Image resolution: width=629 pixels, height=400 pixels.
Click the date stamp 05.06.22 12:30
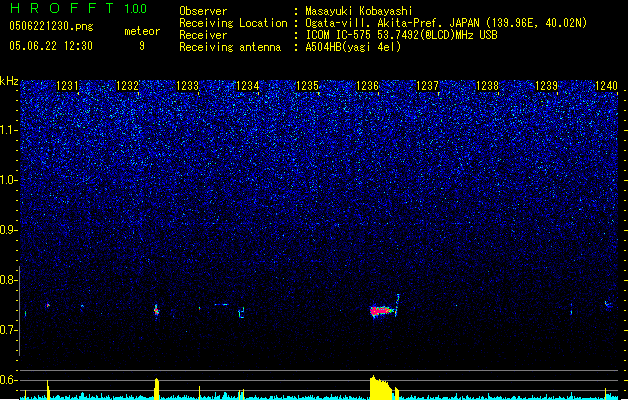[x=51, y=46]
